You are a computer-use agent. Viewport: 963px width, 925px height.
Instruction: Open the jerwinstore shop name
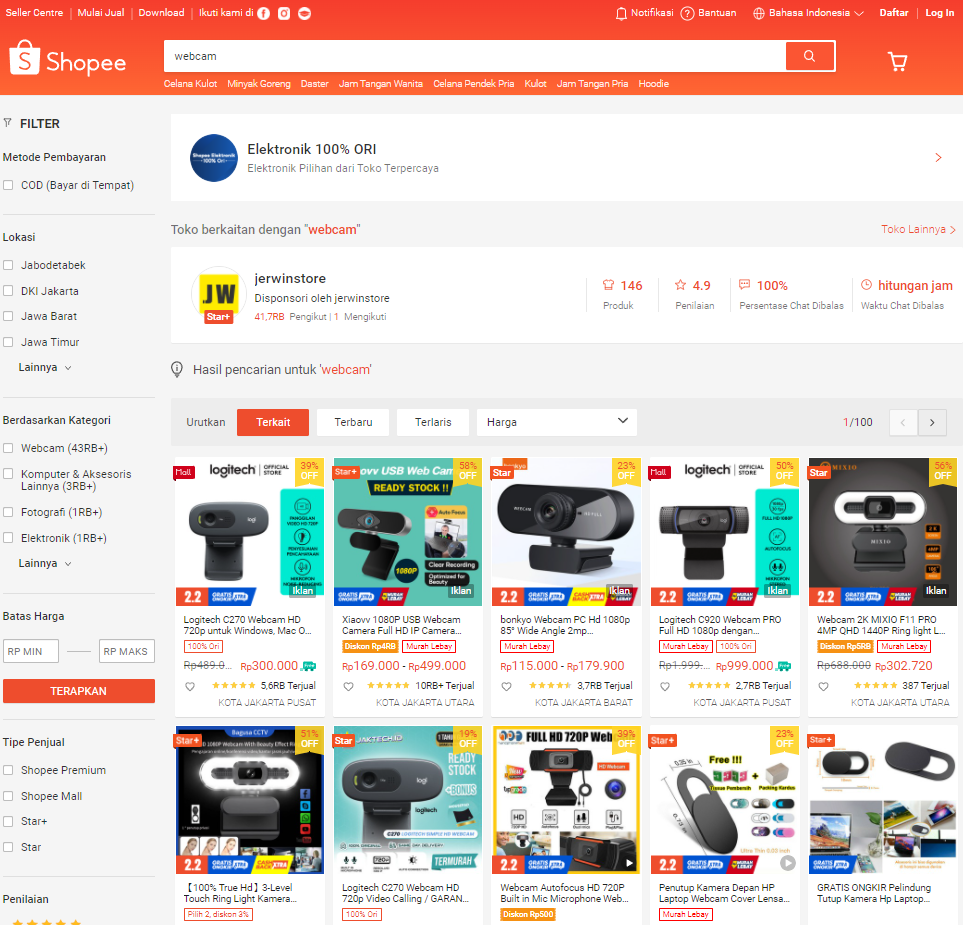pyautogui.click(x=290, y=278)
